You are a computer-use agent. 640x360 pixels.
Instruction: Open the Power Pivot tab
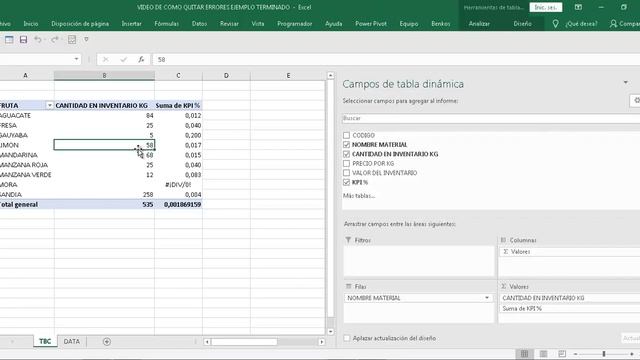coord(371,24)
